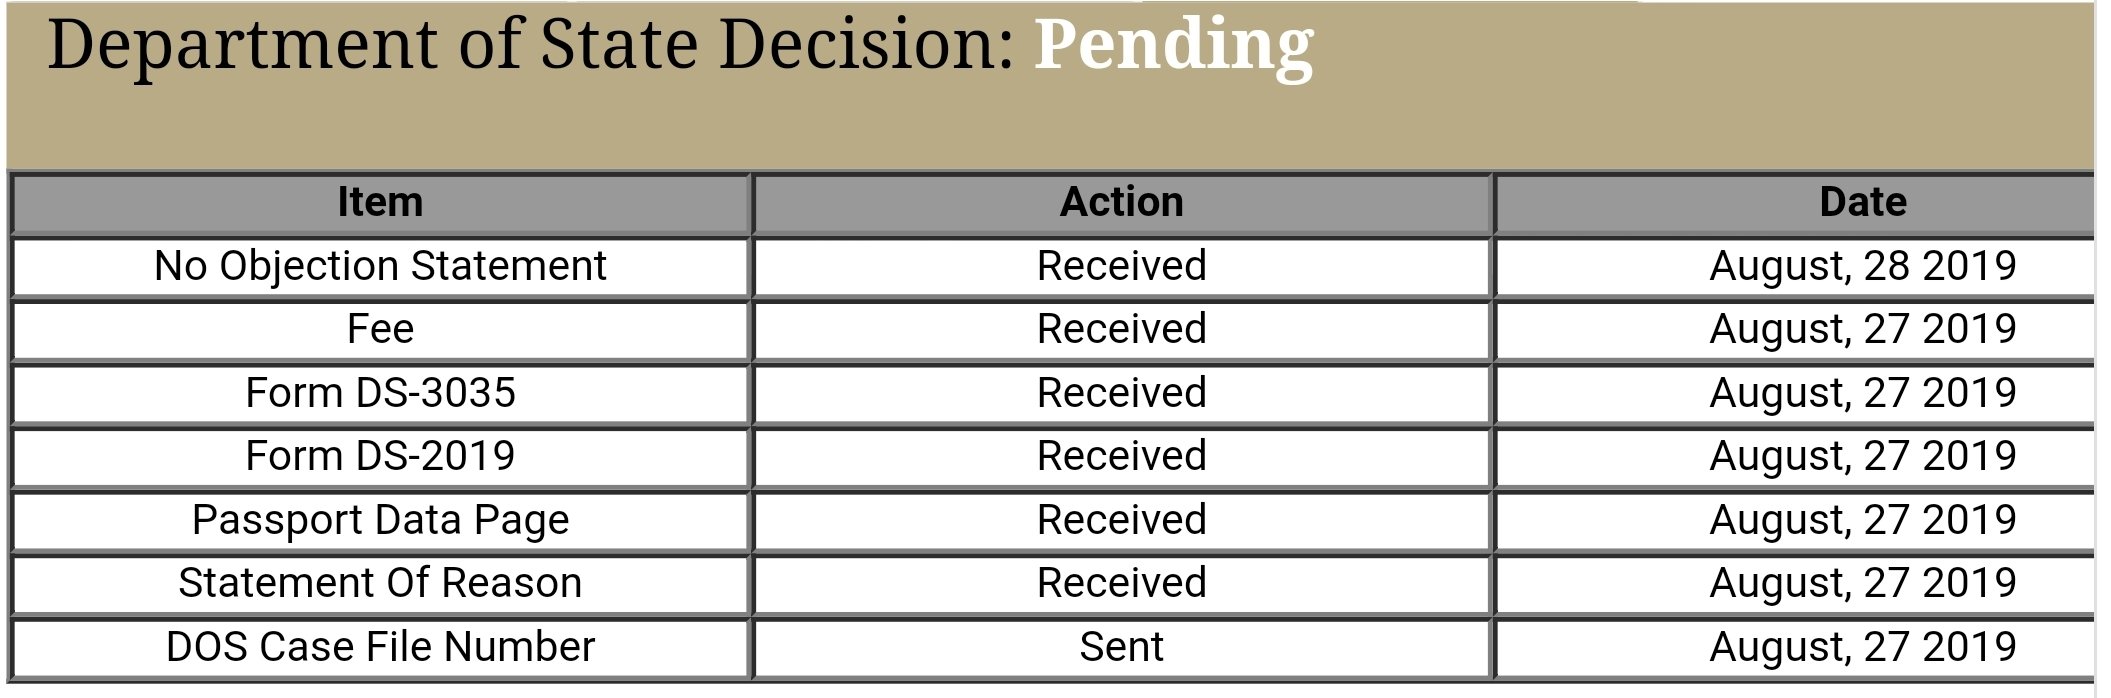Click the Item column header
Image resolution: width=2111 pixels, height=698 pixels.
[x=380, y=203]
